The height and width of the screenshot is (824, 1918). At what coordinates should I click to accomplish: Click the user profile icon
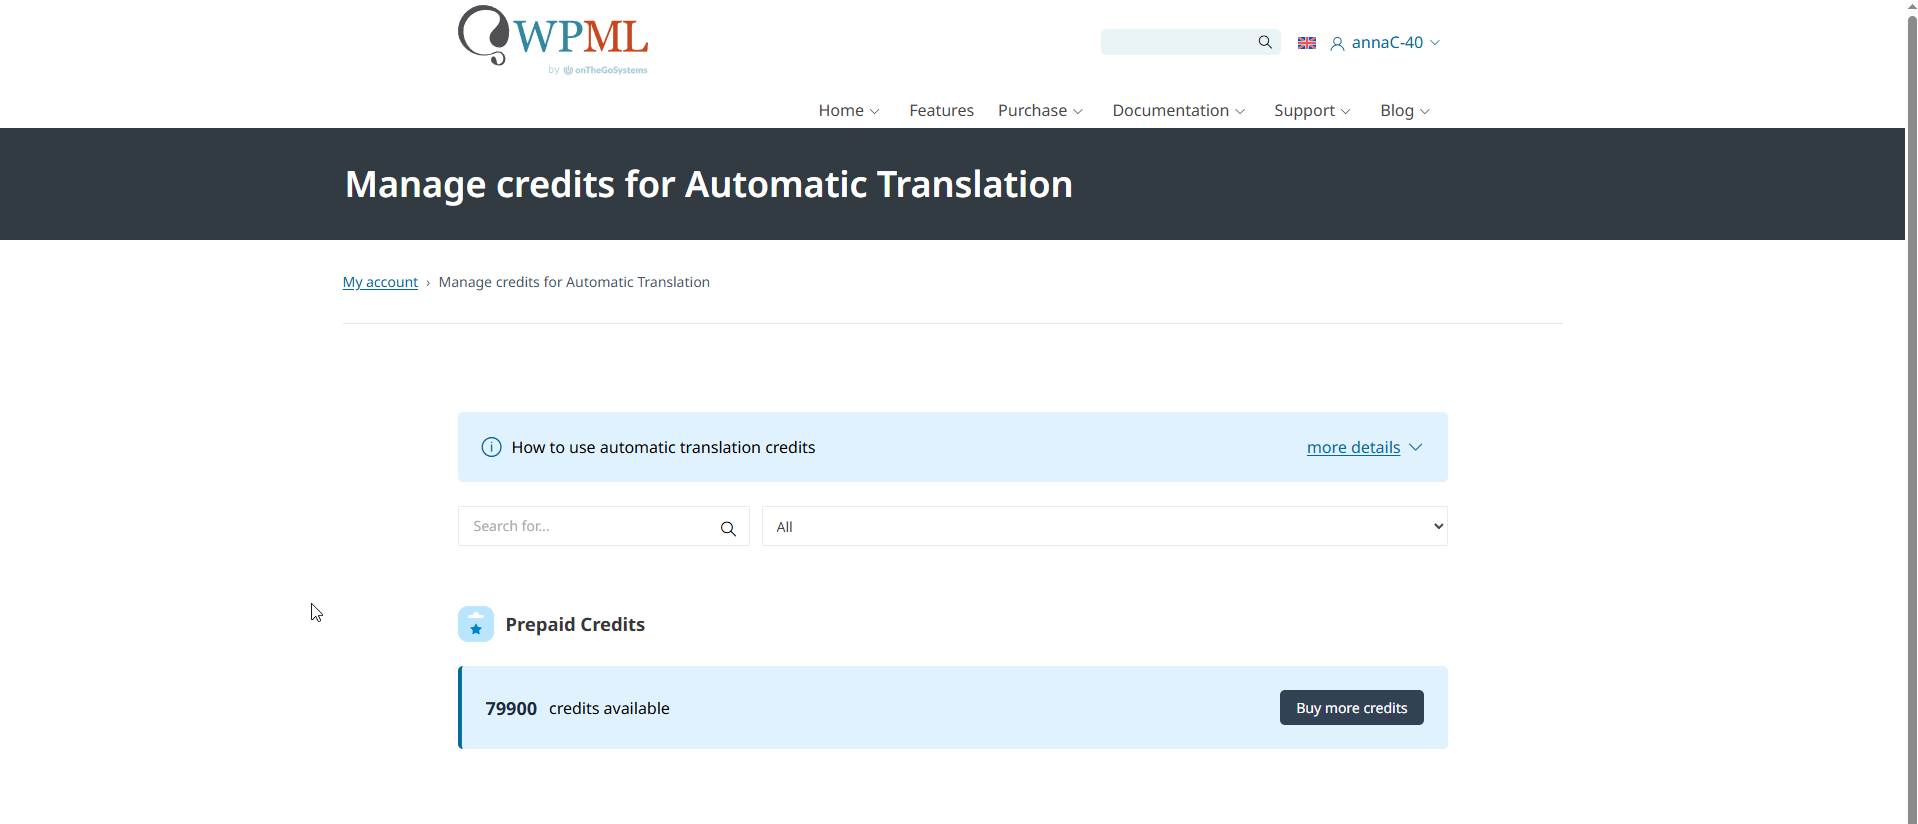1337,43
